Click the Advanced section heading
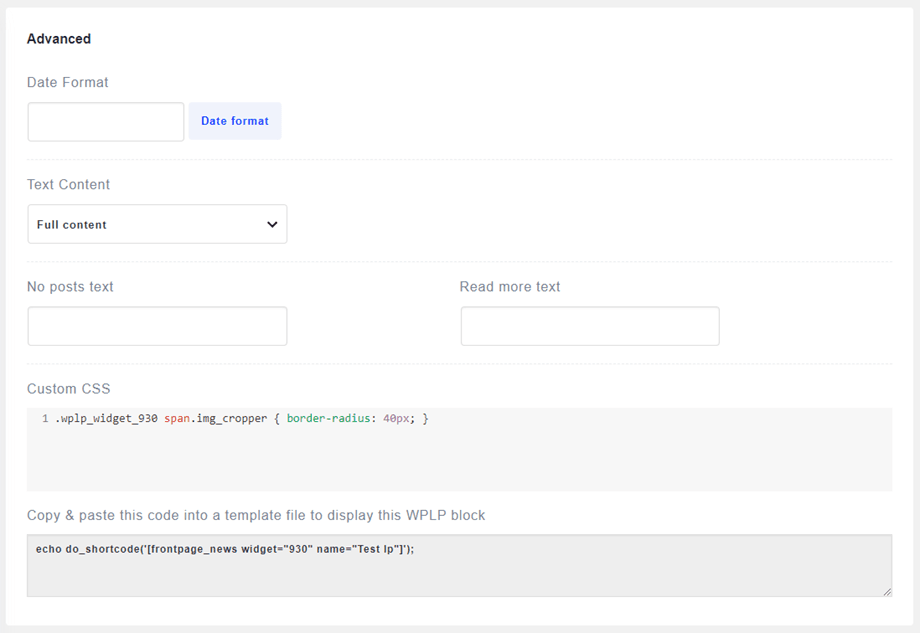Screen dimensions: 920x633 point(59,39)
